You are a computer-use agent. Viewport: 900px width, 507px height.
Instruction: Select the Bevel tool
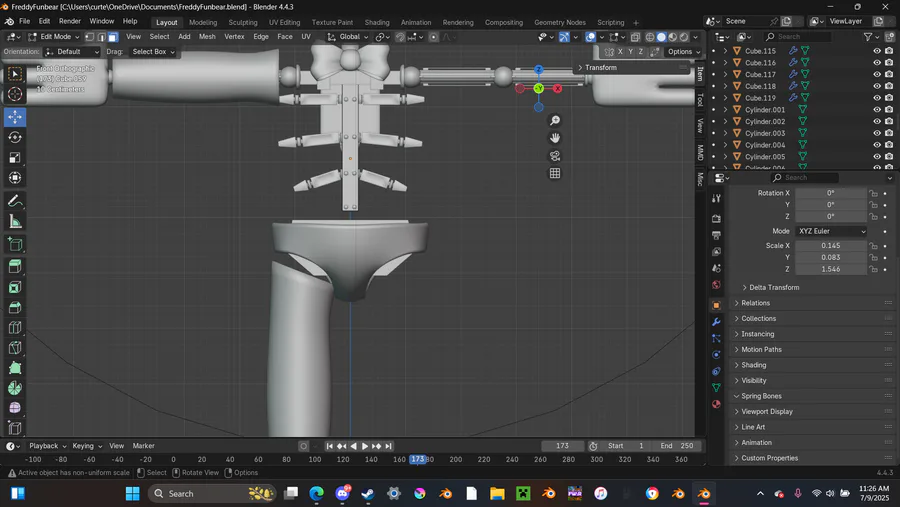coord(15,307)
